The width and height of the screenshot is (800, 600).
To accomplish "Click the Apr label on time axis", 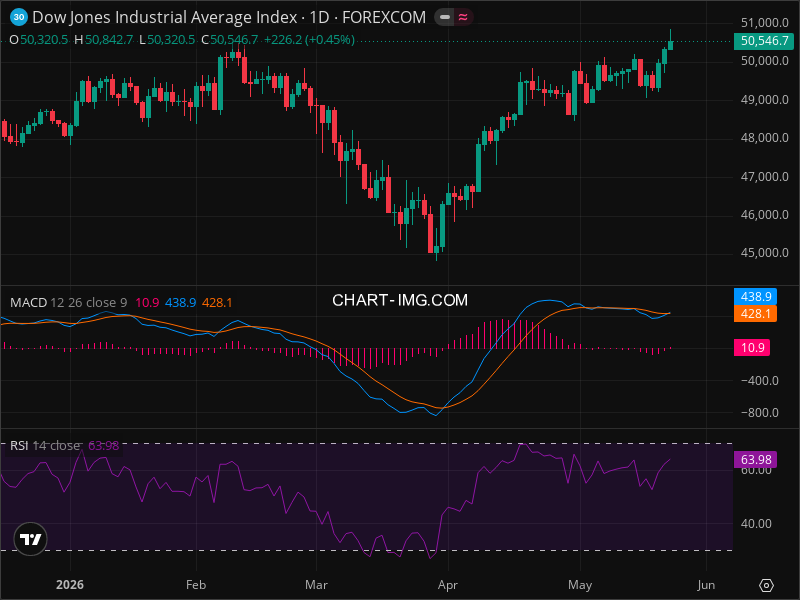I will point(448,585).
